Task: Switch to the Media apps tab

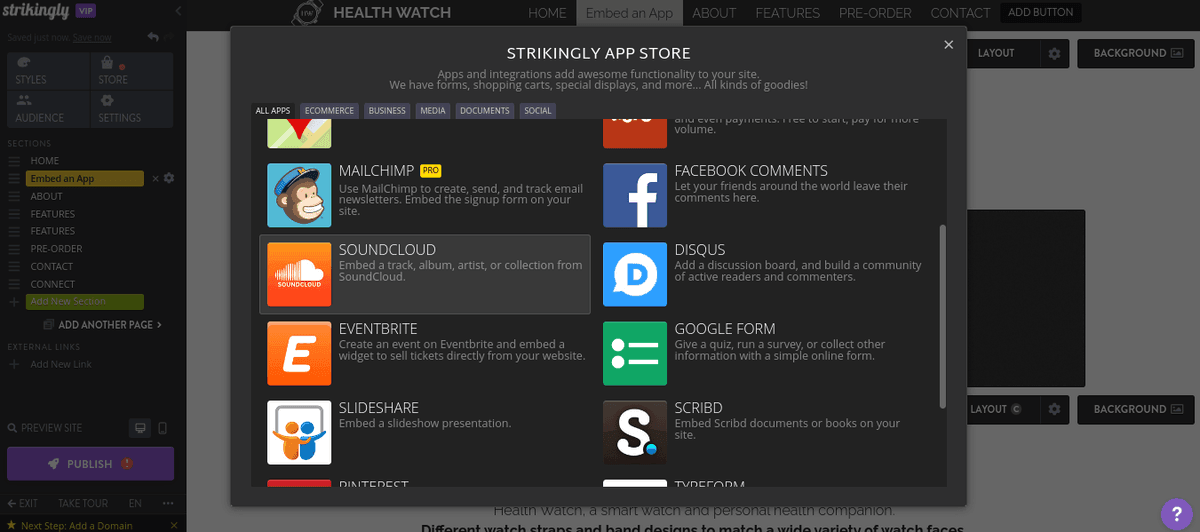Action: [x=433, y=111]
